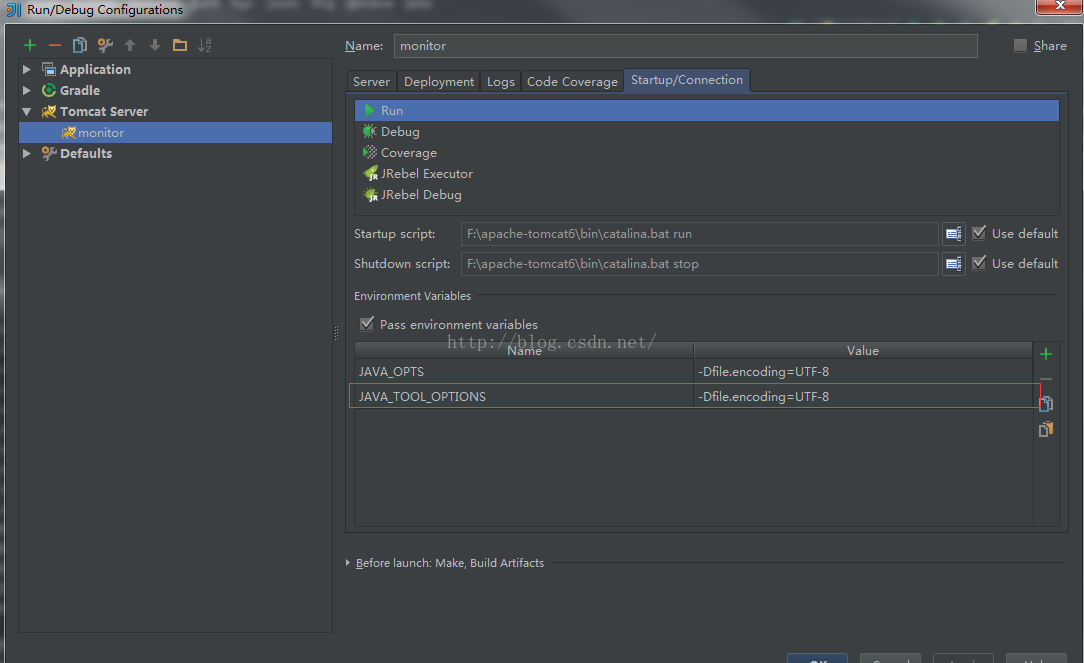This screenshot has width=1084, height=663.
Task: Select the Application configuration type
Action: point(95,69)
